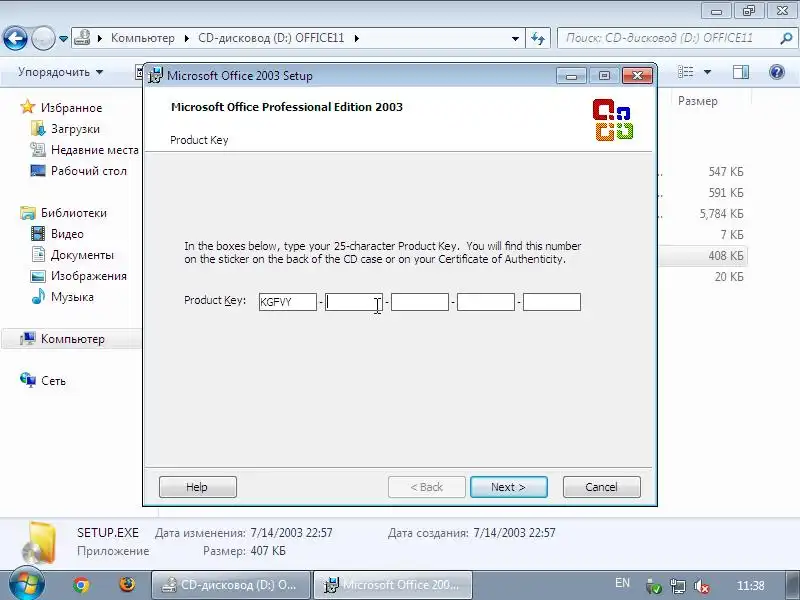Expand the arrow after the OFFICE11 breadcrumb

(x=357, y=38)
